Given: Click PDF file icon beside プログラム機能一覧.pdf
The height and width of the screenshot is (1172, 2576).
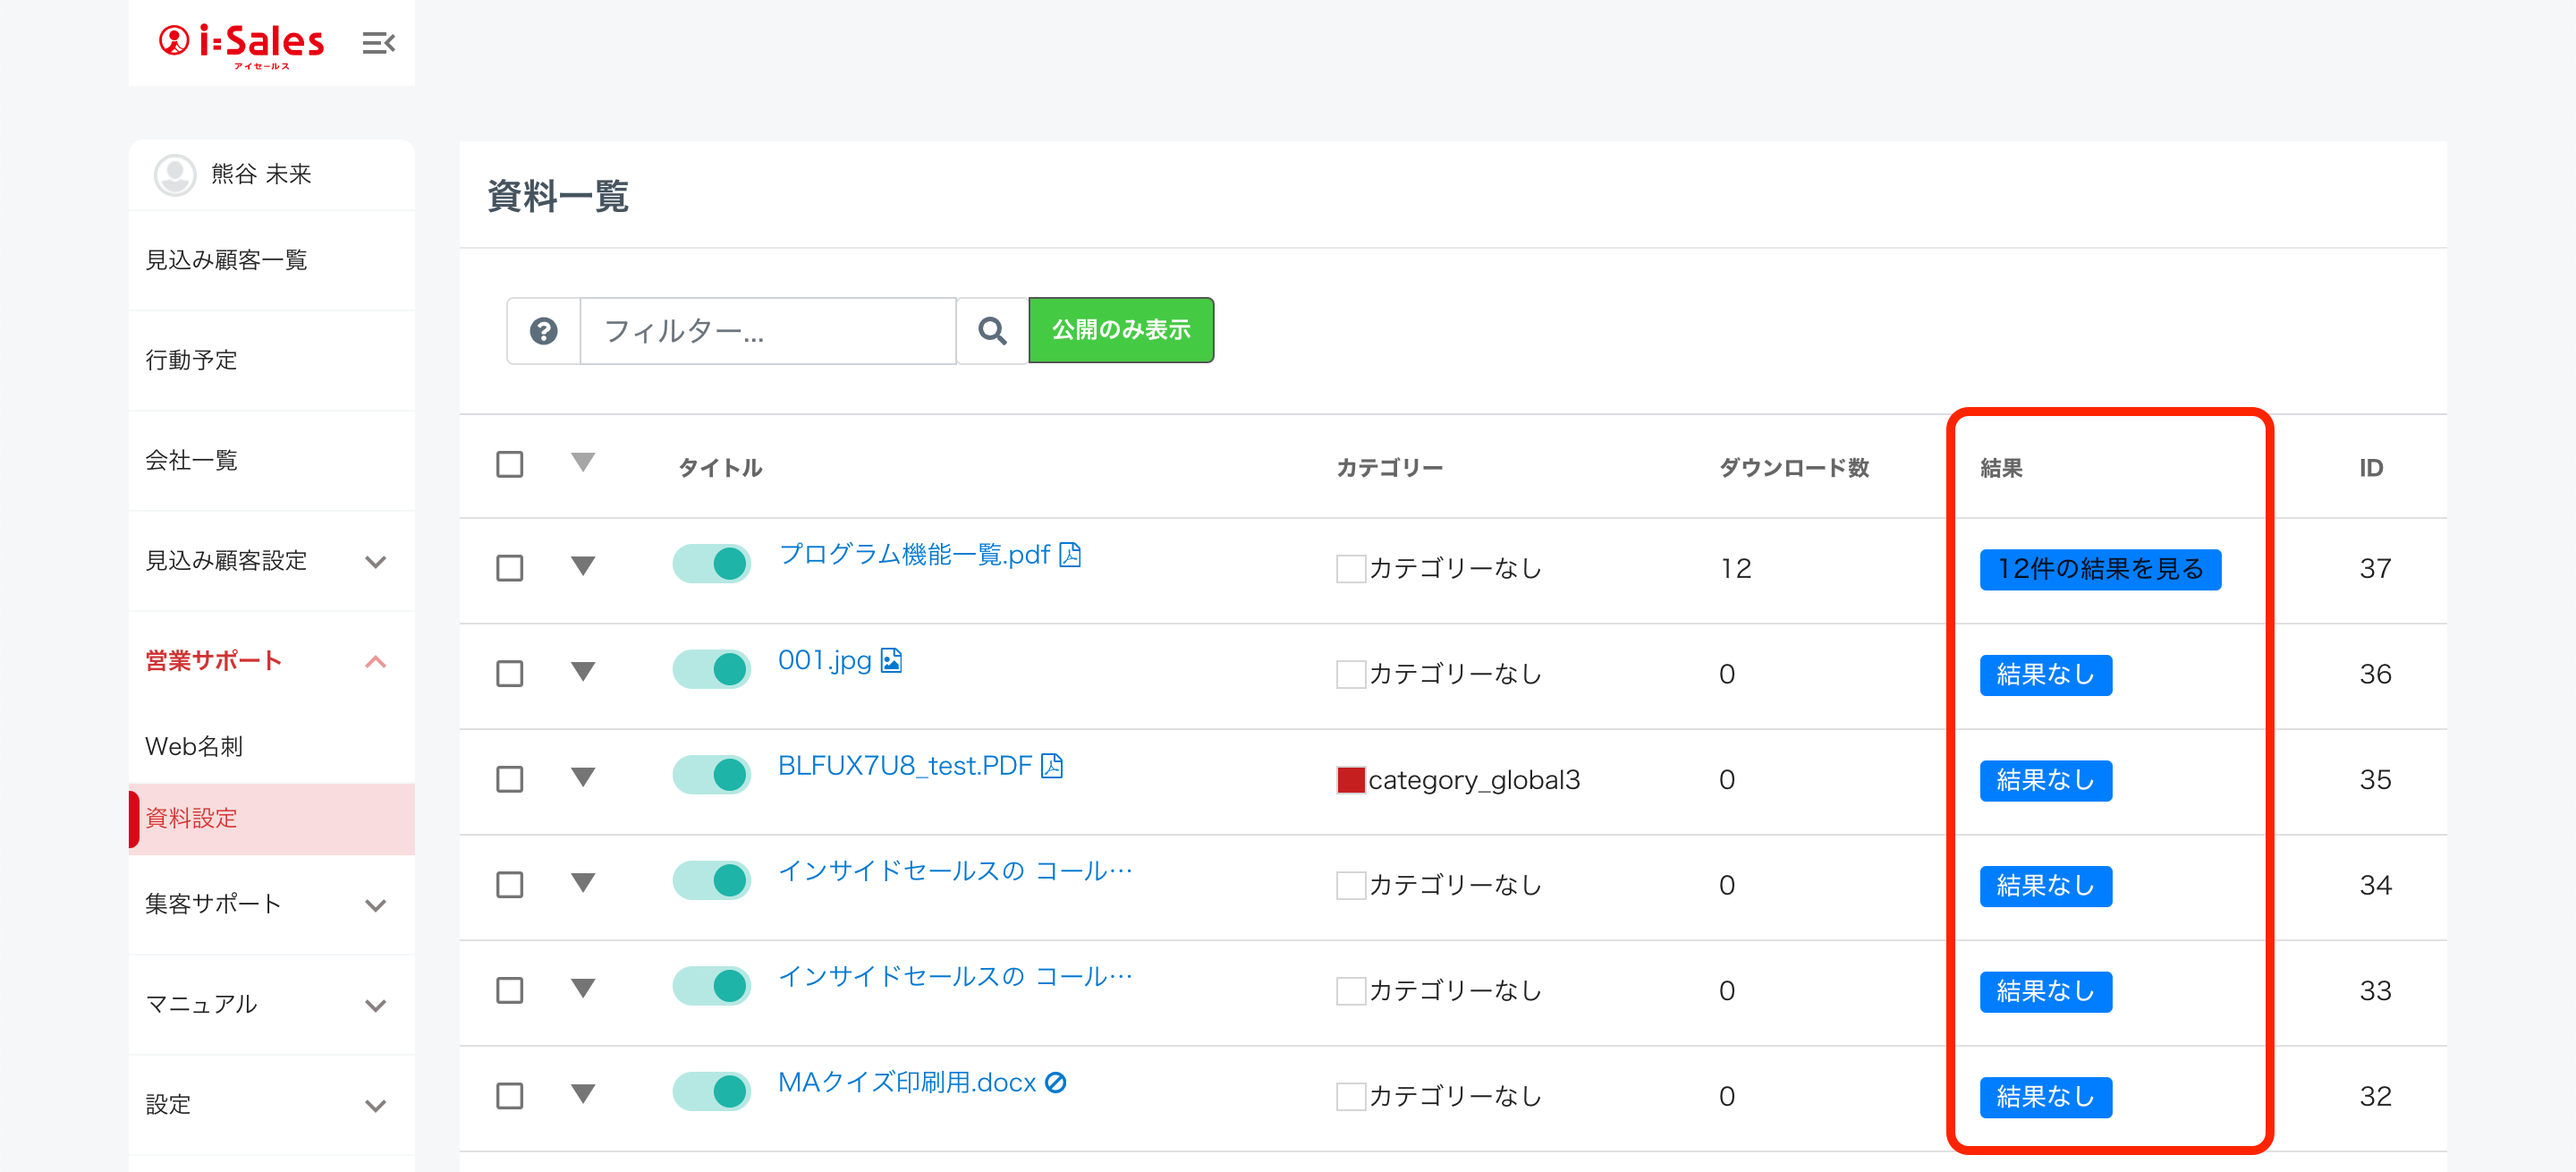Looking at the screenshot, I should 1070,555.
